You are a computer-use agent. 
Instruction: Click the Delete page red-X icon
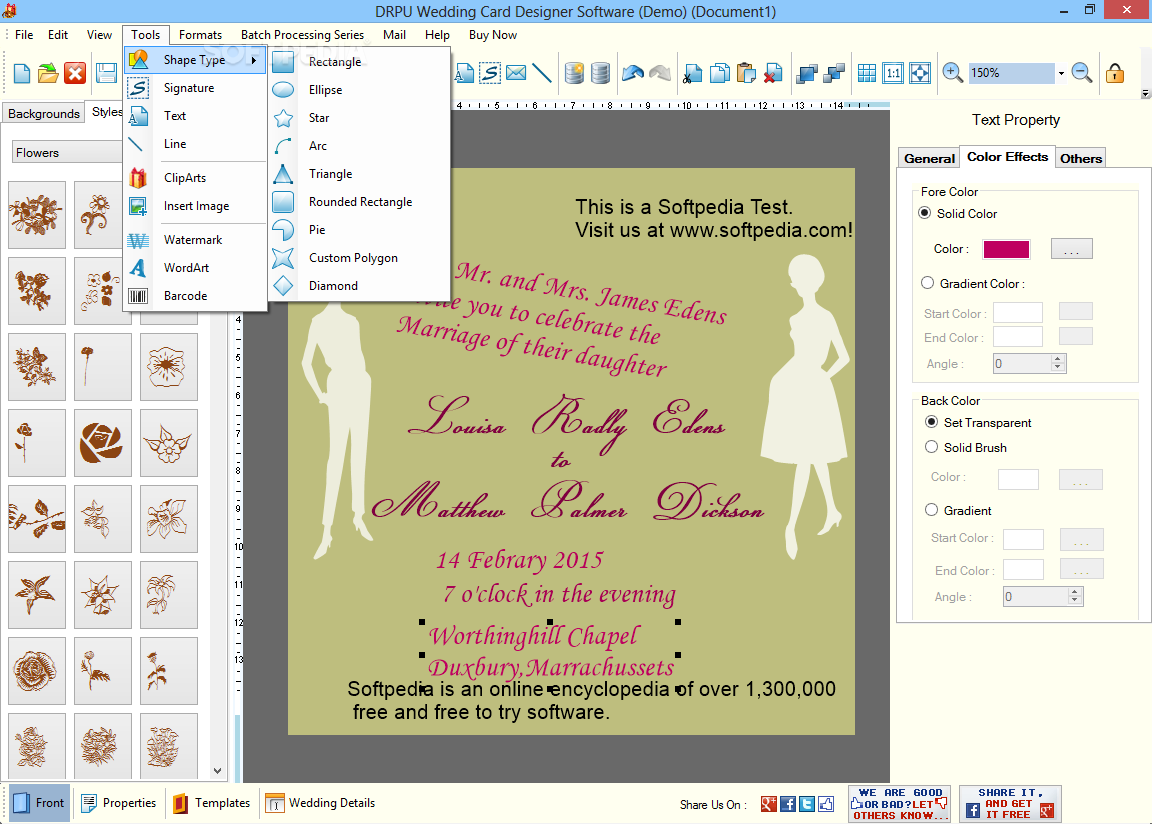(x=772, y=73)
